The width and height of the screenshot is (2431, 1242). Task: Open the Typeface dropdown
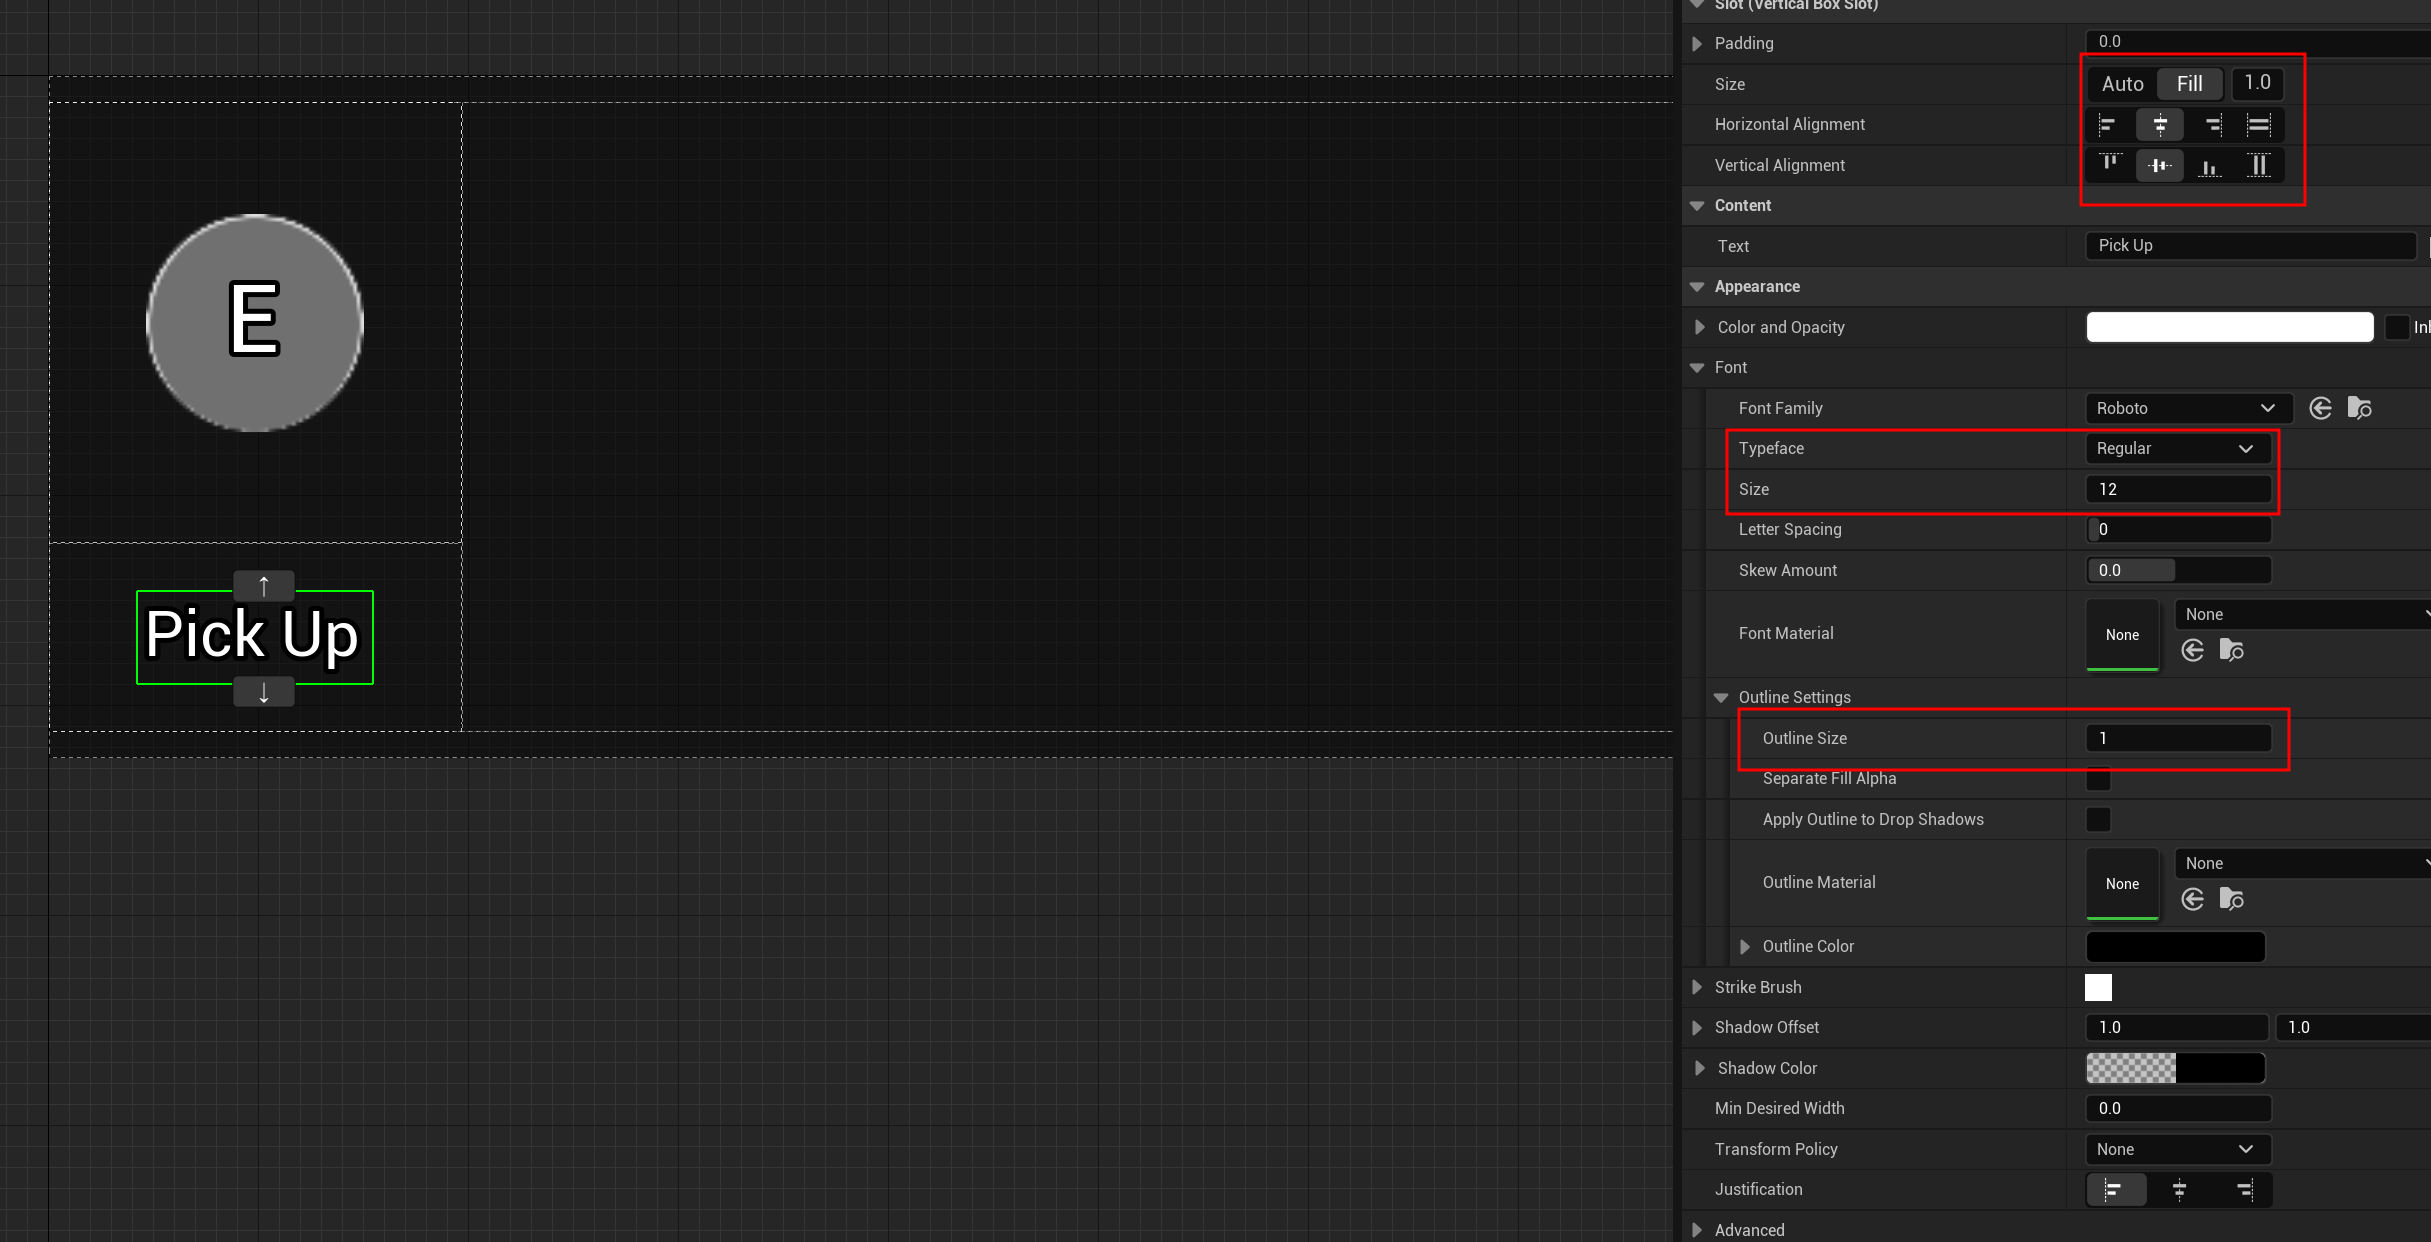[x=2175, y=449]
